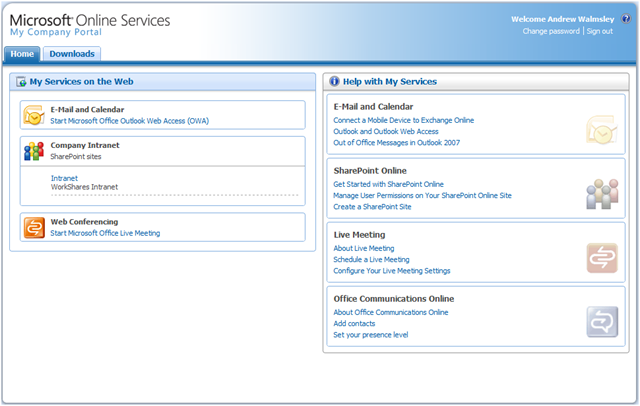
Task: Open the Intranet SharePoint link
Action: (64, 178)
